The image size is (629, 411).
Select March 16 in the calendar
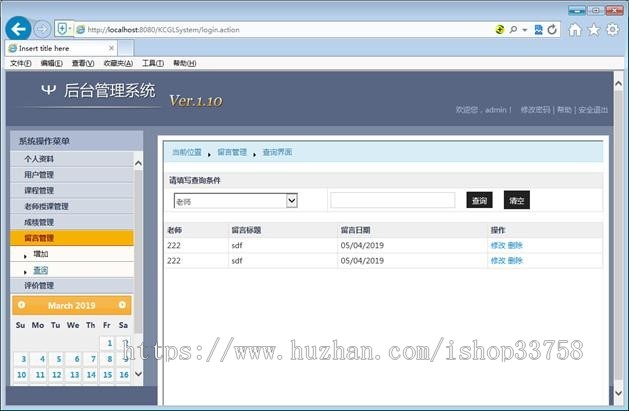(124, 375)
